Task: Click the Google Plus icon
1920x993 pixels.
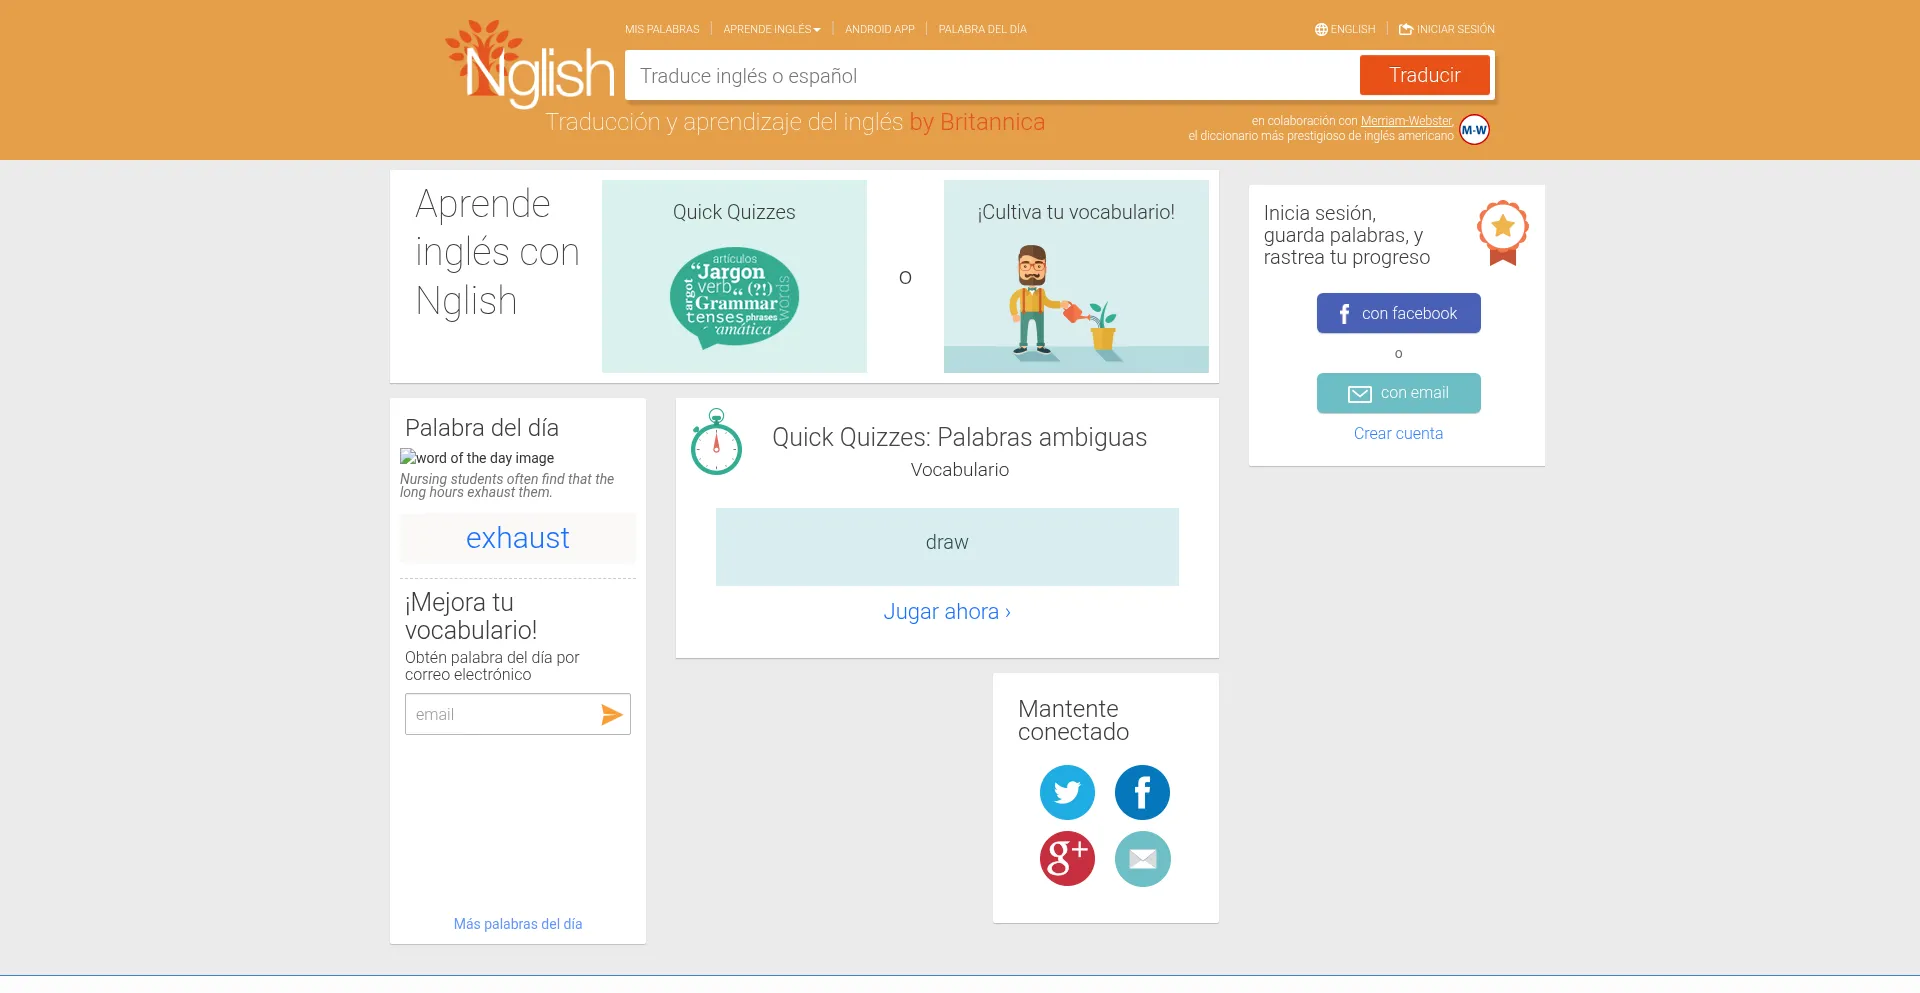Action: tap(1067, 858)
